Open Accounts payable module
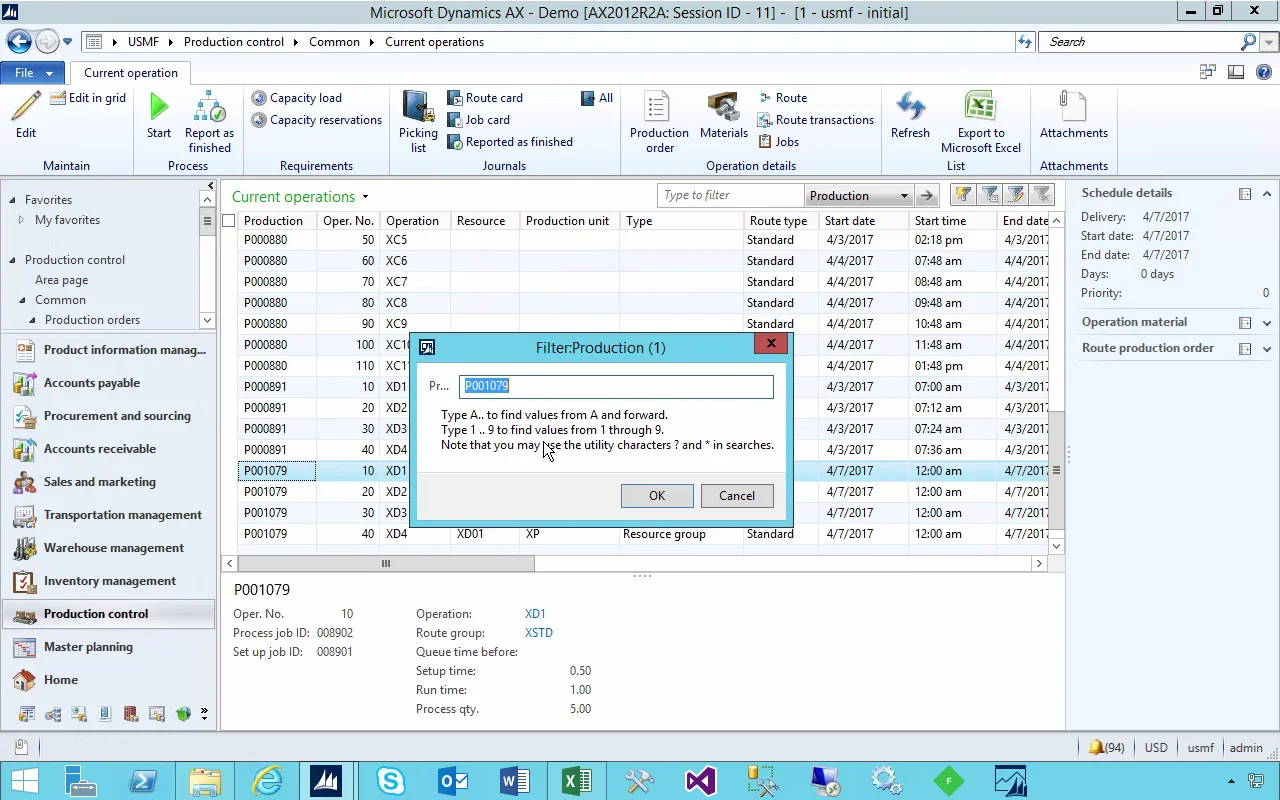 [108, 383]
